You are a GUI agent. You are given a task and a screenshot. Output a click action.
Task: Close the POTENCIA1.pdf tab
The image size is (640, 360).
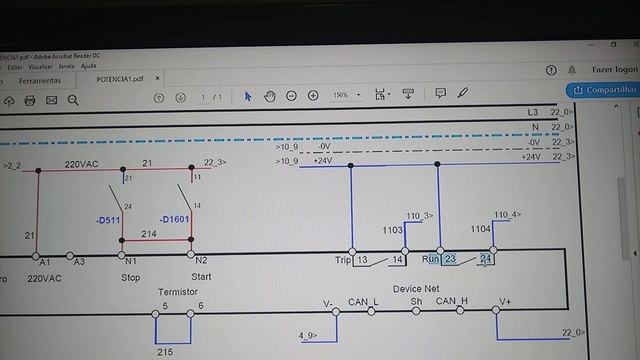click(157, 78)
